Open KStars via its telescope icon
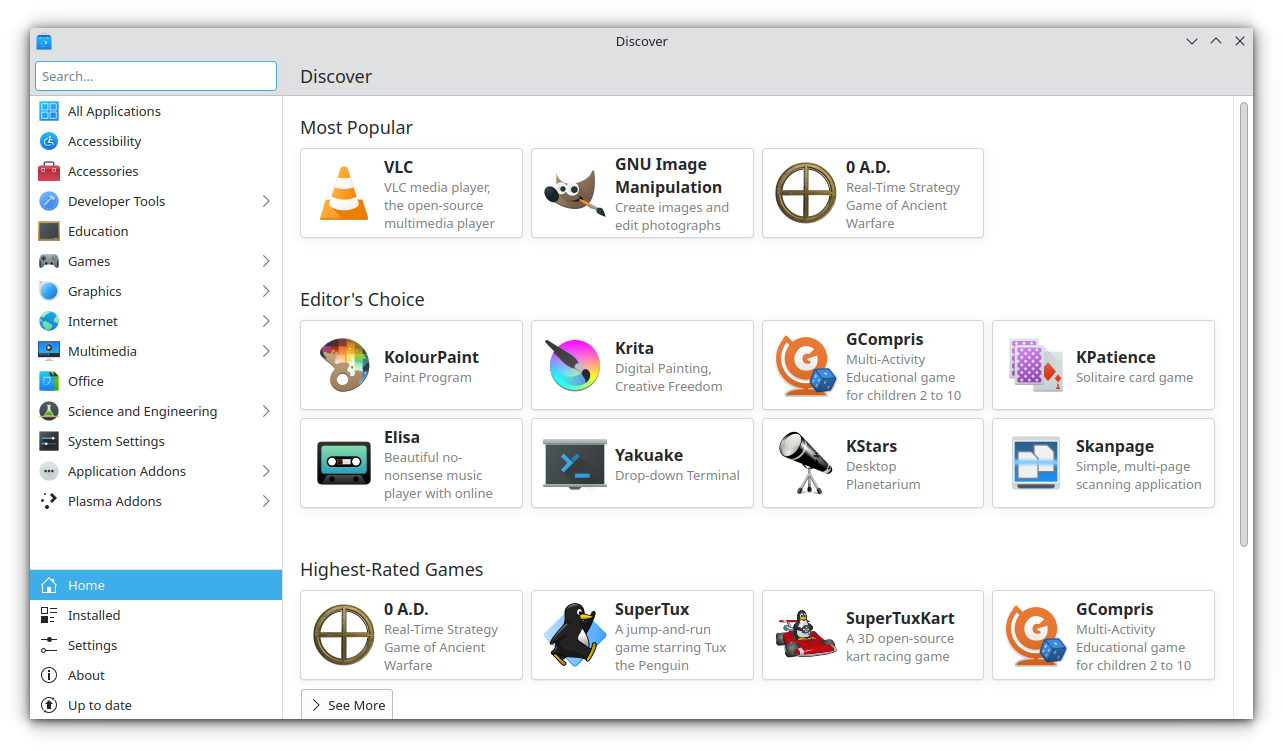Image resolution: width=1283 pixels, height=751 pixels. point(804,463)
